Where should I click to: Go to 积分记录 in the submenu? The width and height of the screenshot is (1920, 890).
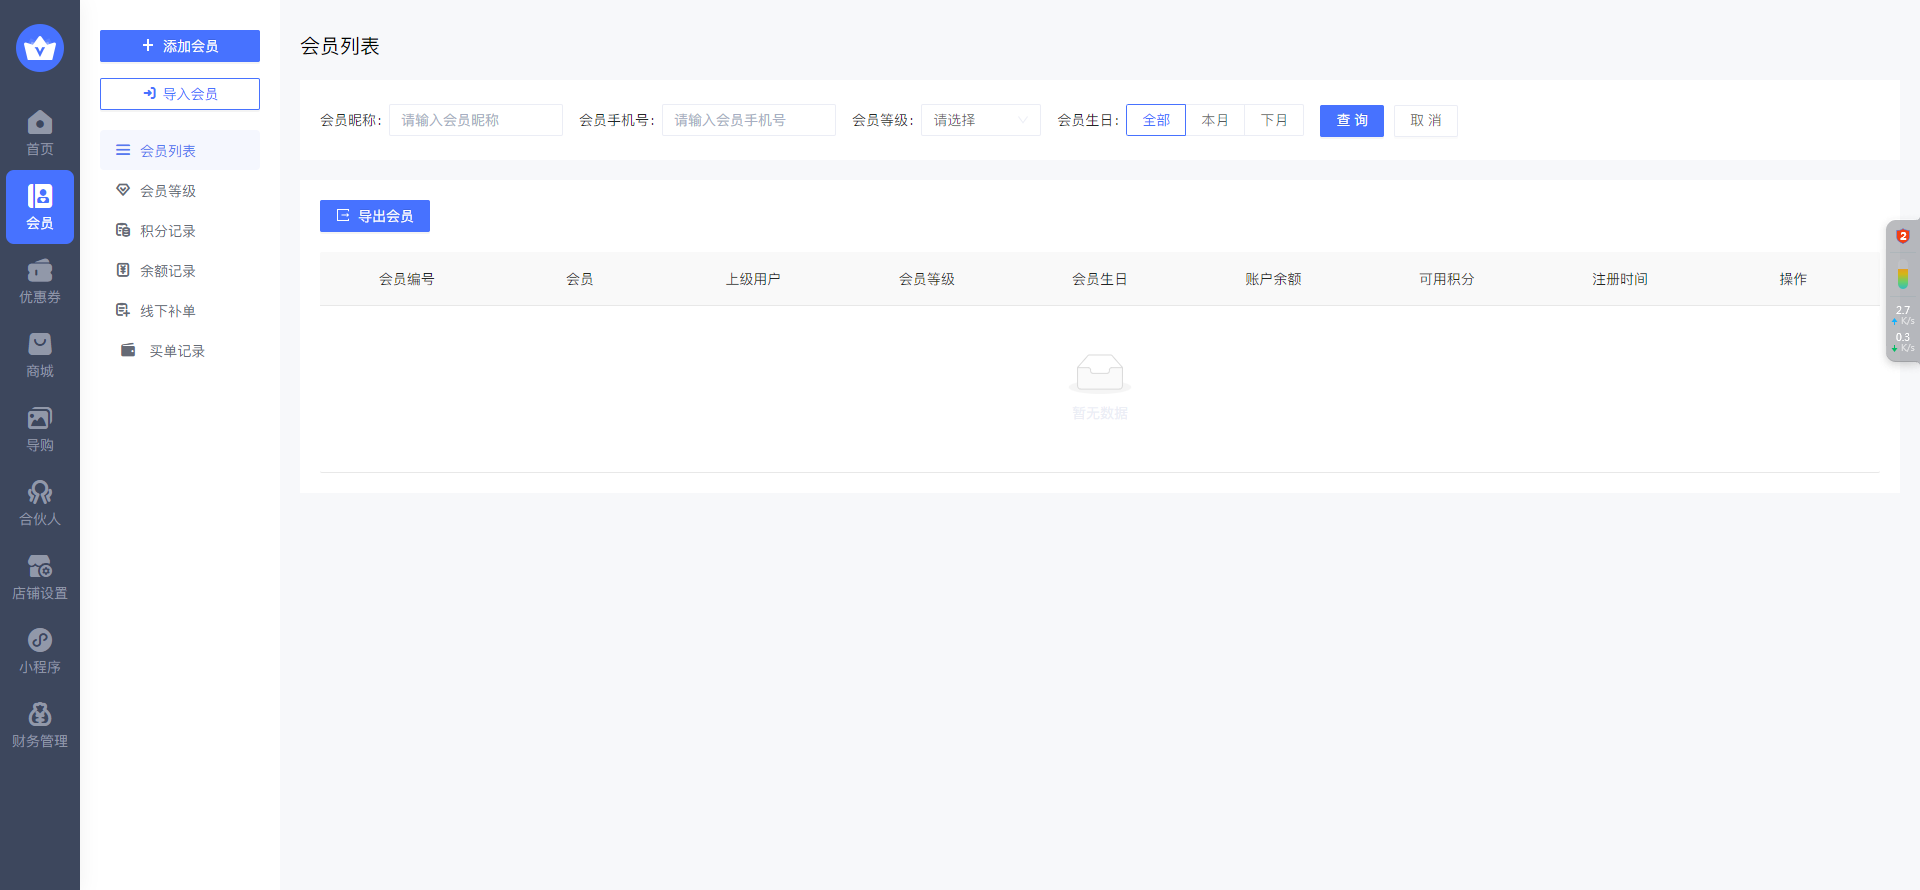pyautogui.click(x=168, y=231)
